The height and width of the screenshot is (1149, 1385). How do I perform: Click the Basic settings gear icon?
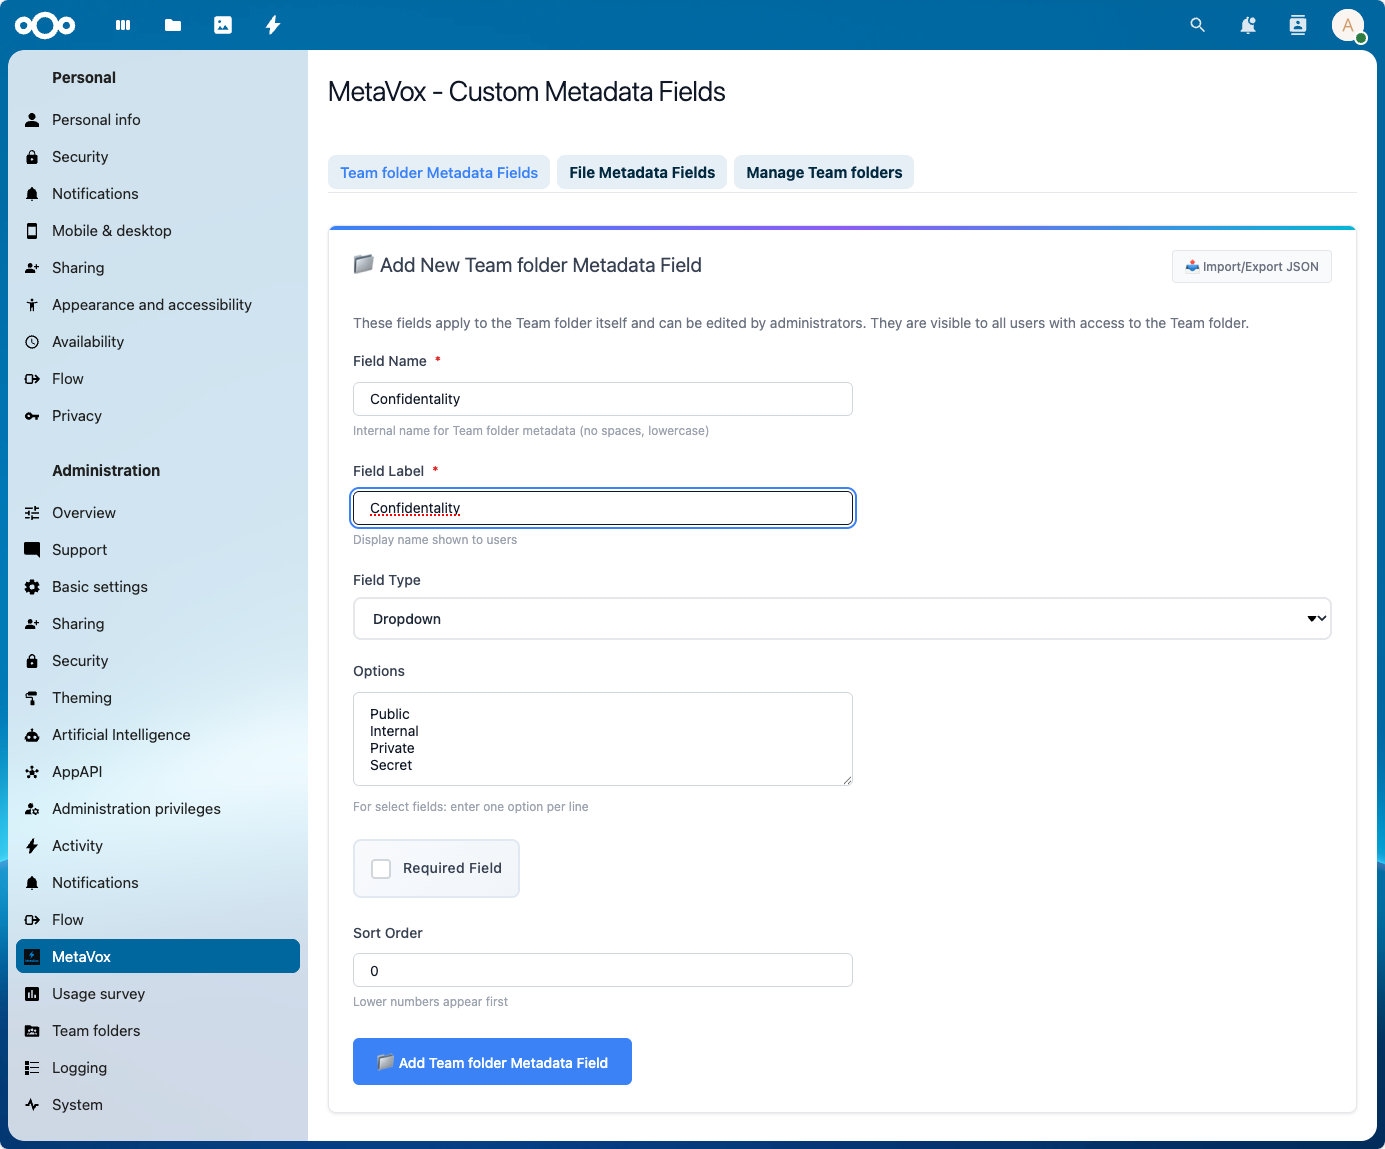32,587
